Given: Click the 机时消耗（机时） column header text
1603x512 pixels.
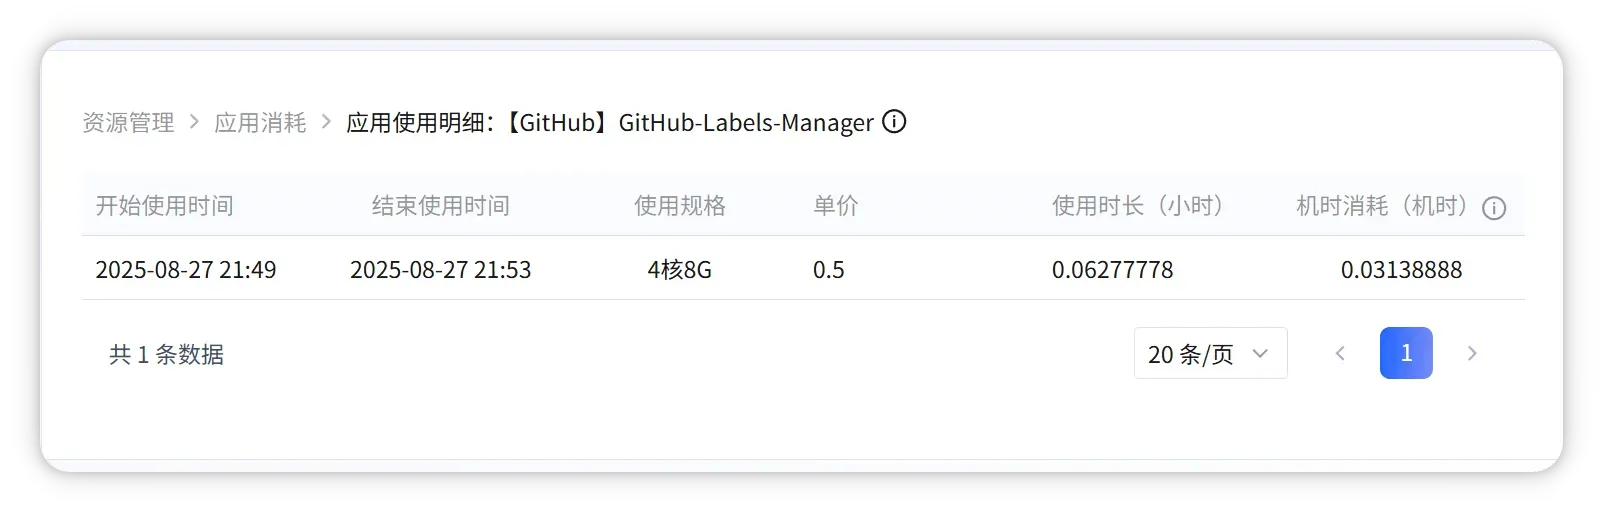Looking at the screenshot, I should [x=1381, y=206].
